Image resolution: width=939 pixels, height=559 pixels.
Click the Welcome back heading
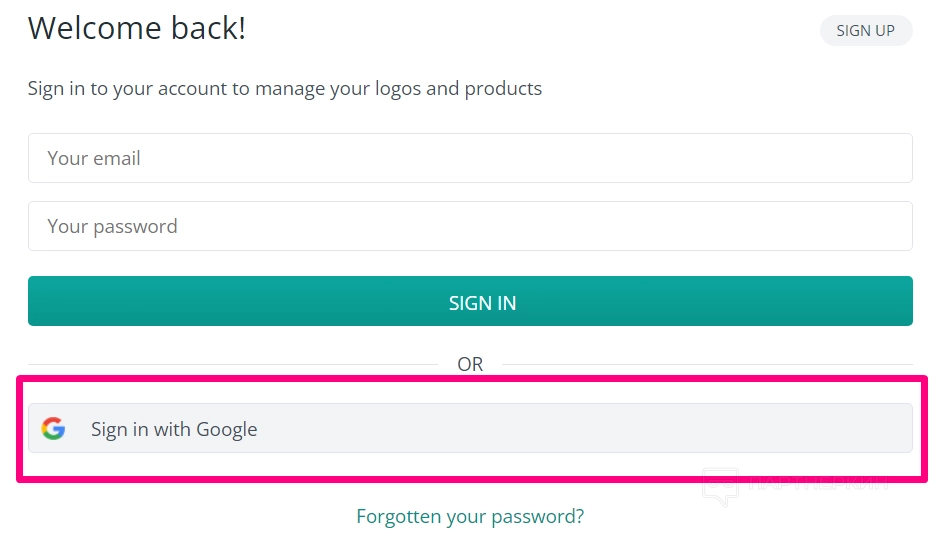pos(137,28)
